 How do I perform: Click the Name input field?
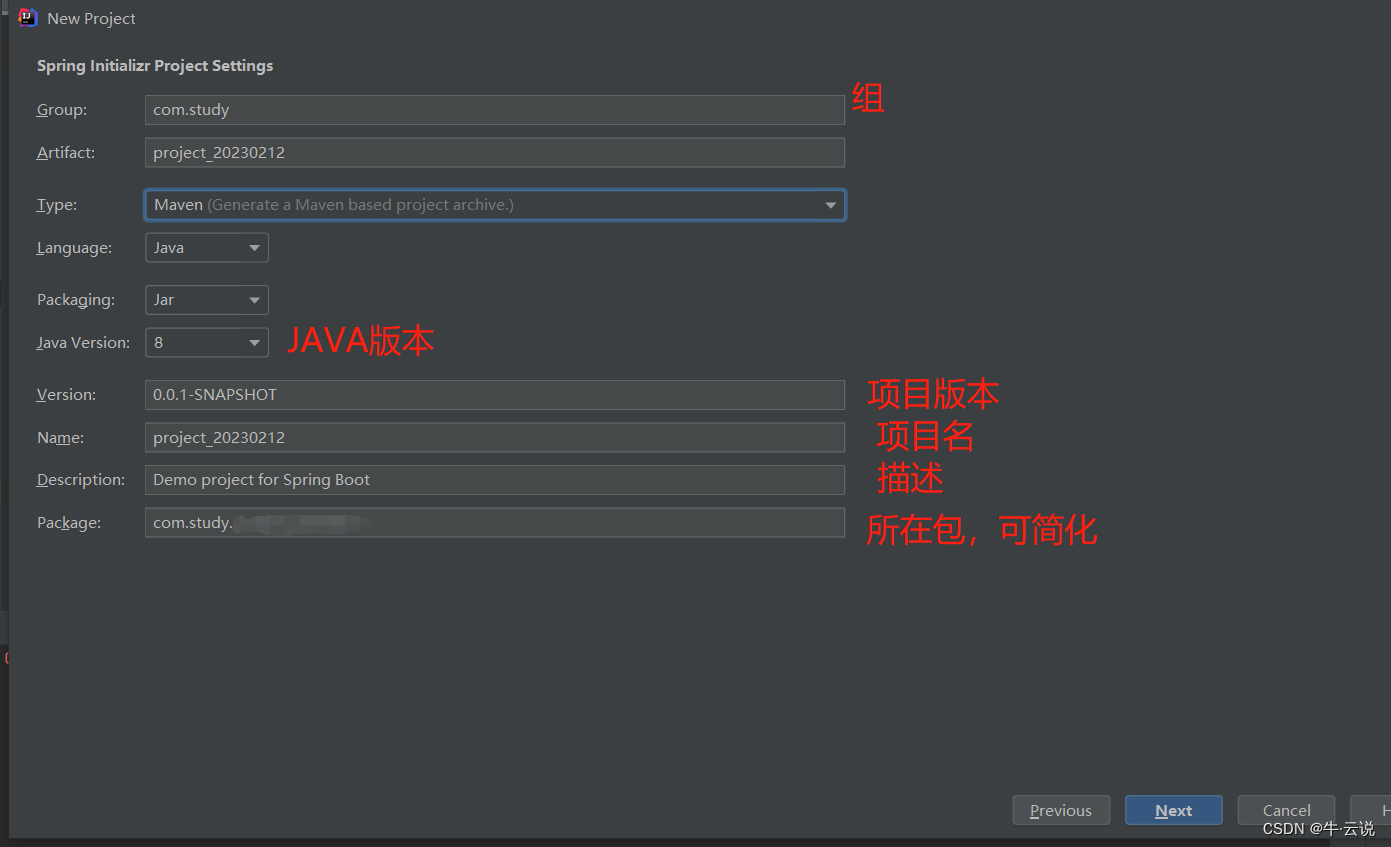[495, 437]
